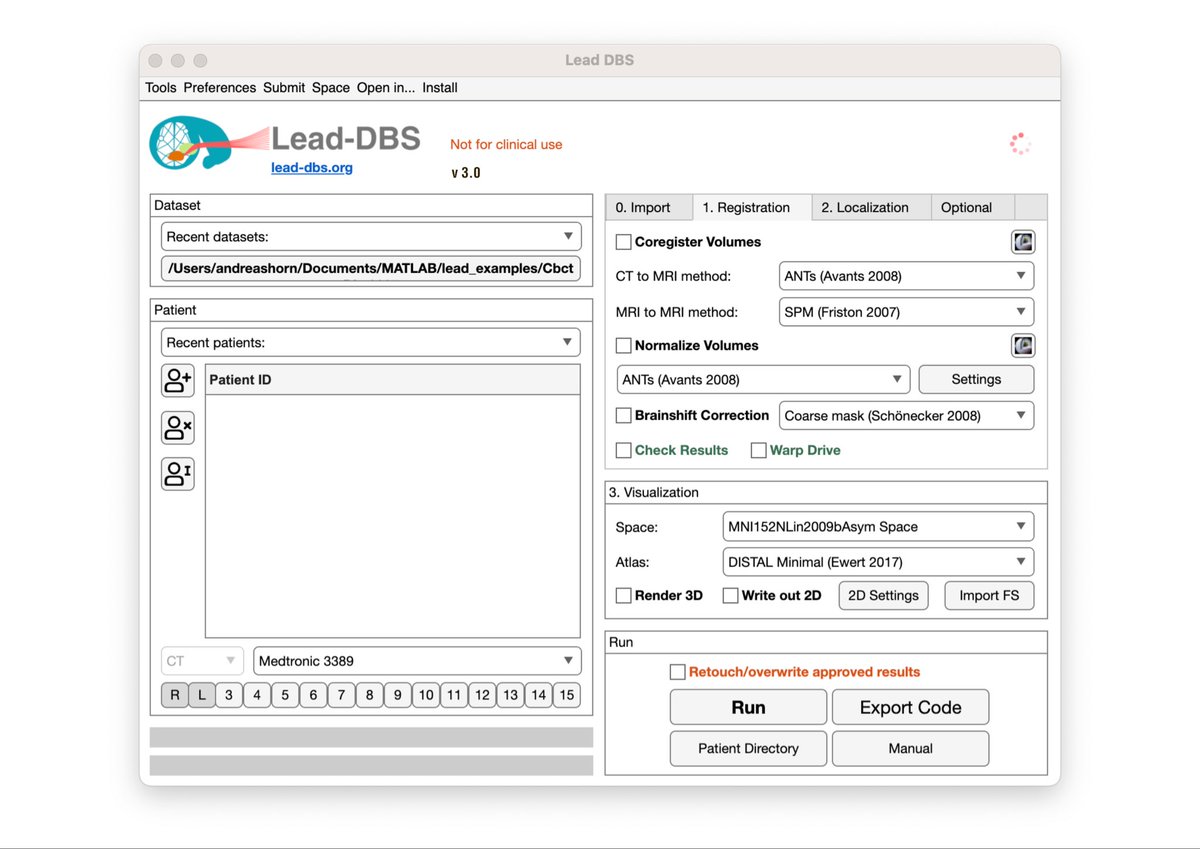
Task: Open the Submit menu
Action: click(284, 88)
